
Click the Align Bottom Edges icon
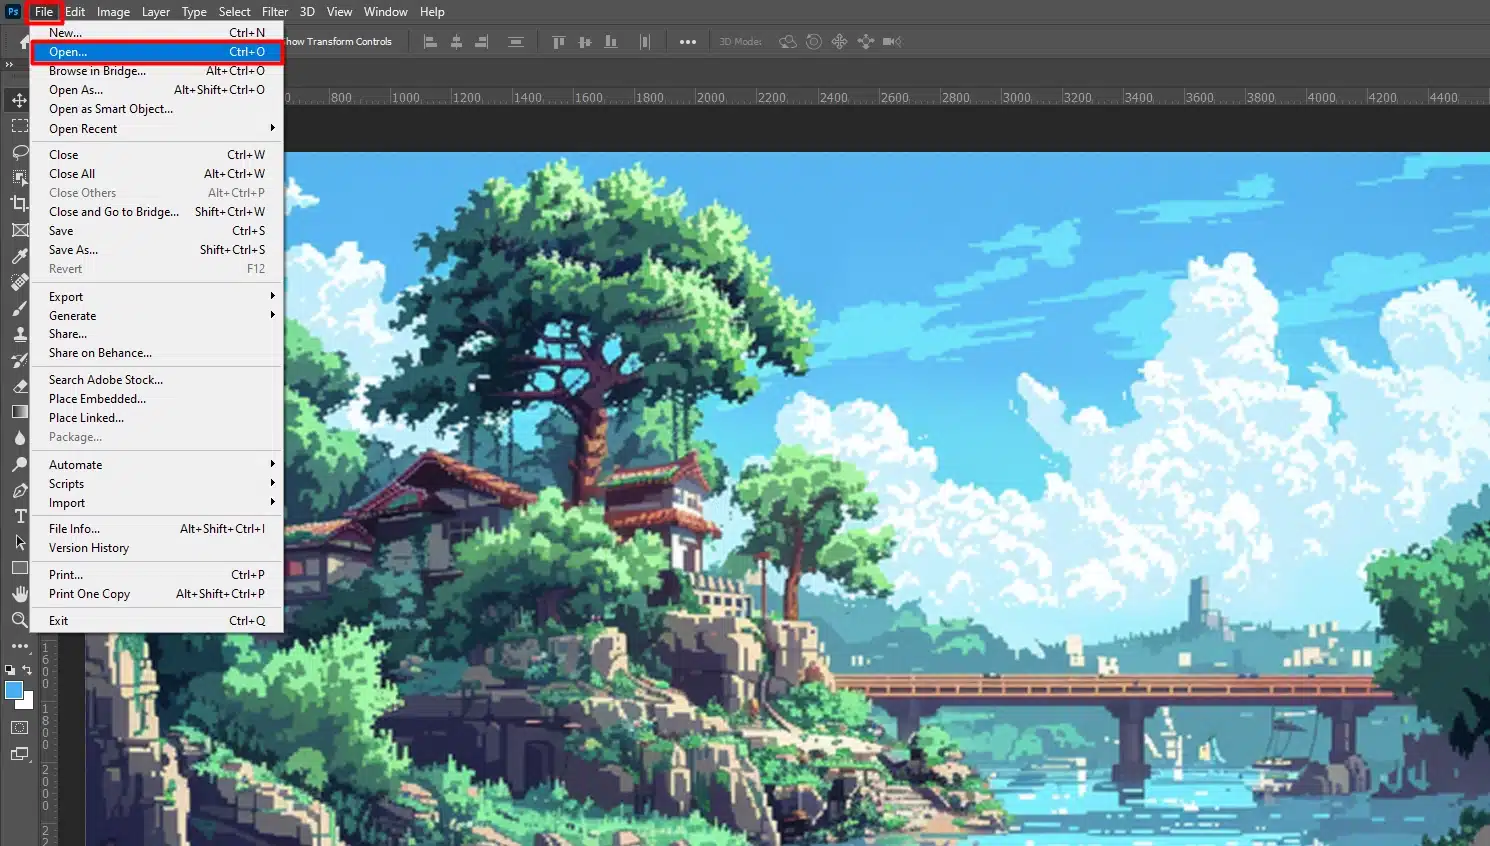(x=611, y=42)
